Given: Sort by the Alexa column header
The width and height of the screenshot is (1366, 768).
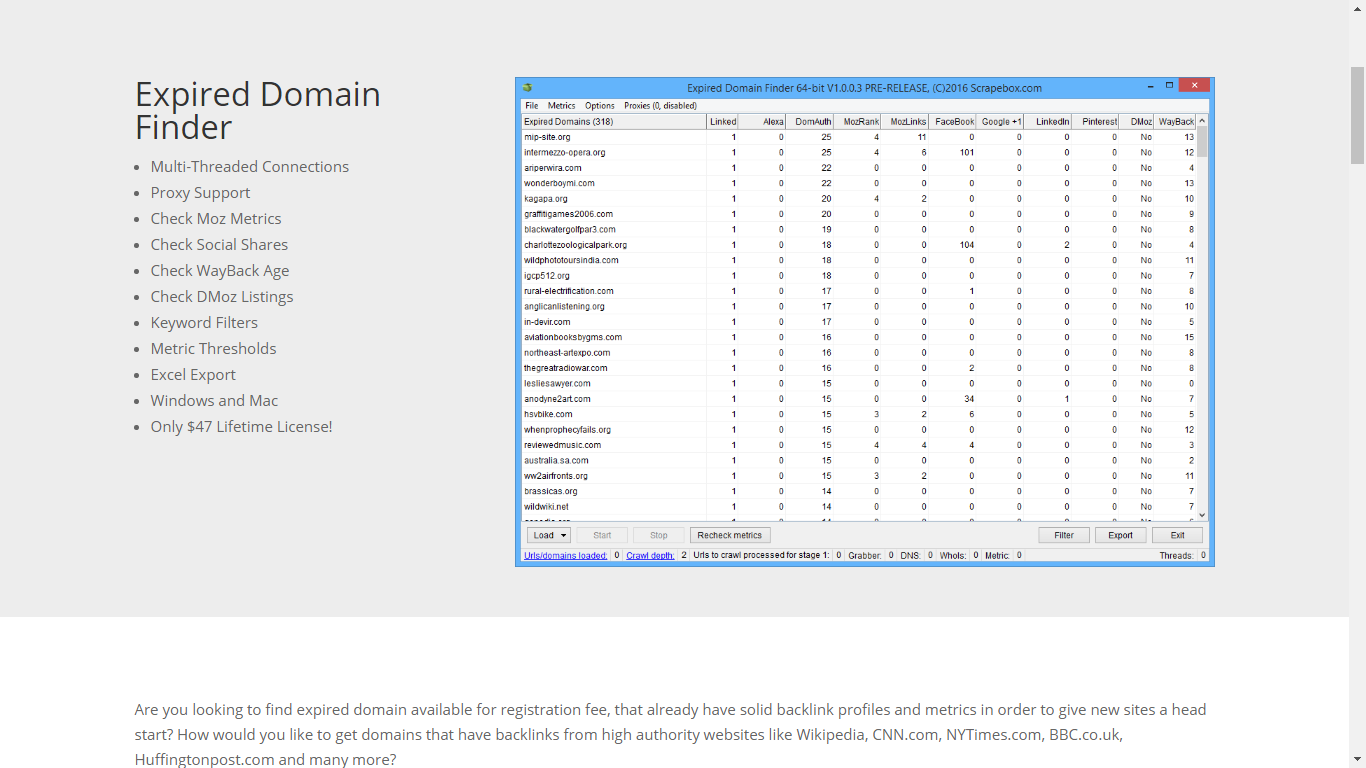Looking at the screenshot, I should (x=763, y=121).
